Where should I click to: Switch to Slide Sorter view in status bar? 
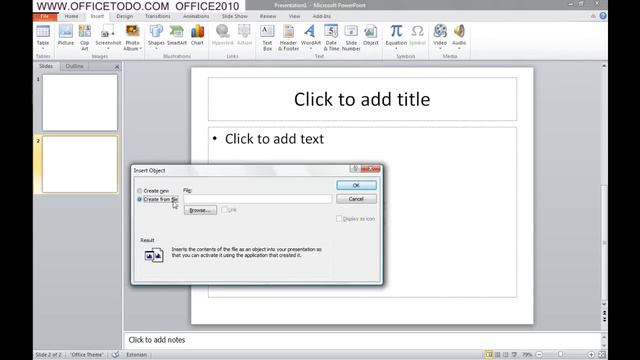point(498,355)
